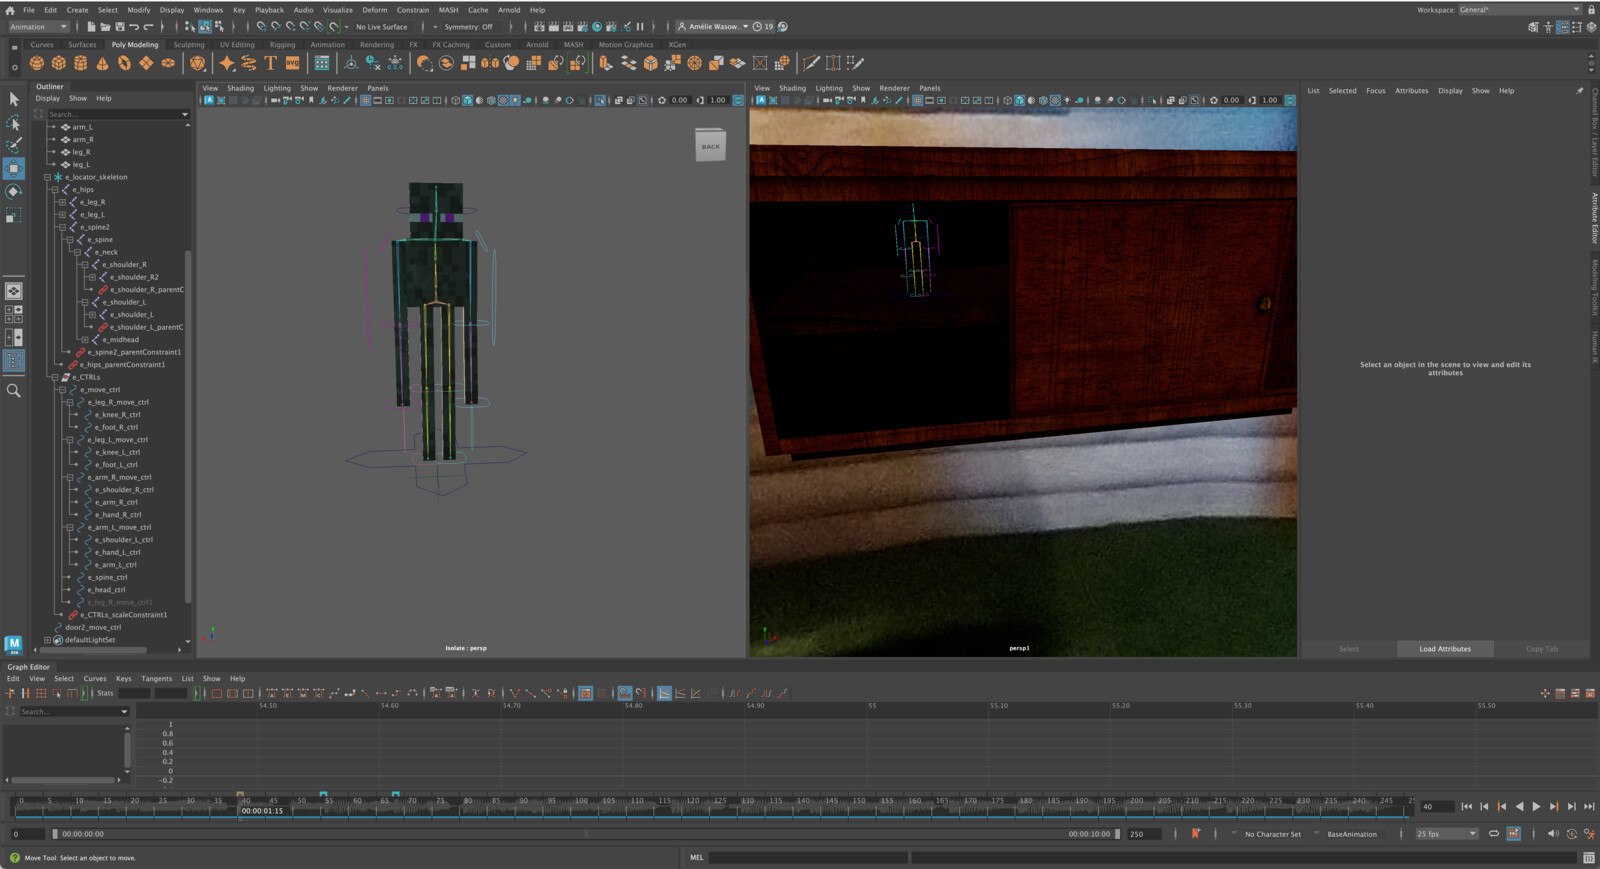Image resolution: width=1600 pixels, height=869 pixels.
Task: Create a polygon cone from the shelf
Action: click(102, 63)
